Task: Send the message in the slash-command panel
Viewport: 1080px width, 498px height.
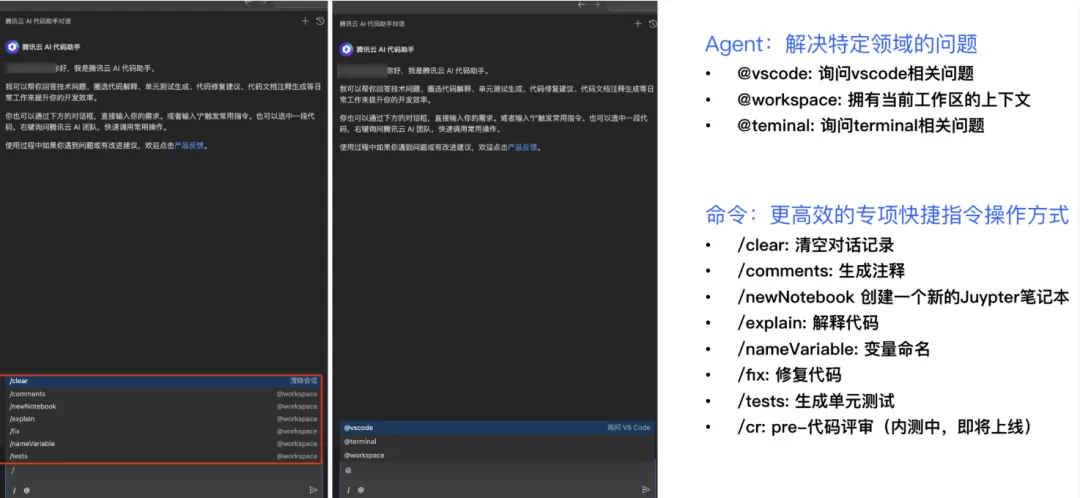Action: (x=313, y=490)
